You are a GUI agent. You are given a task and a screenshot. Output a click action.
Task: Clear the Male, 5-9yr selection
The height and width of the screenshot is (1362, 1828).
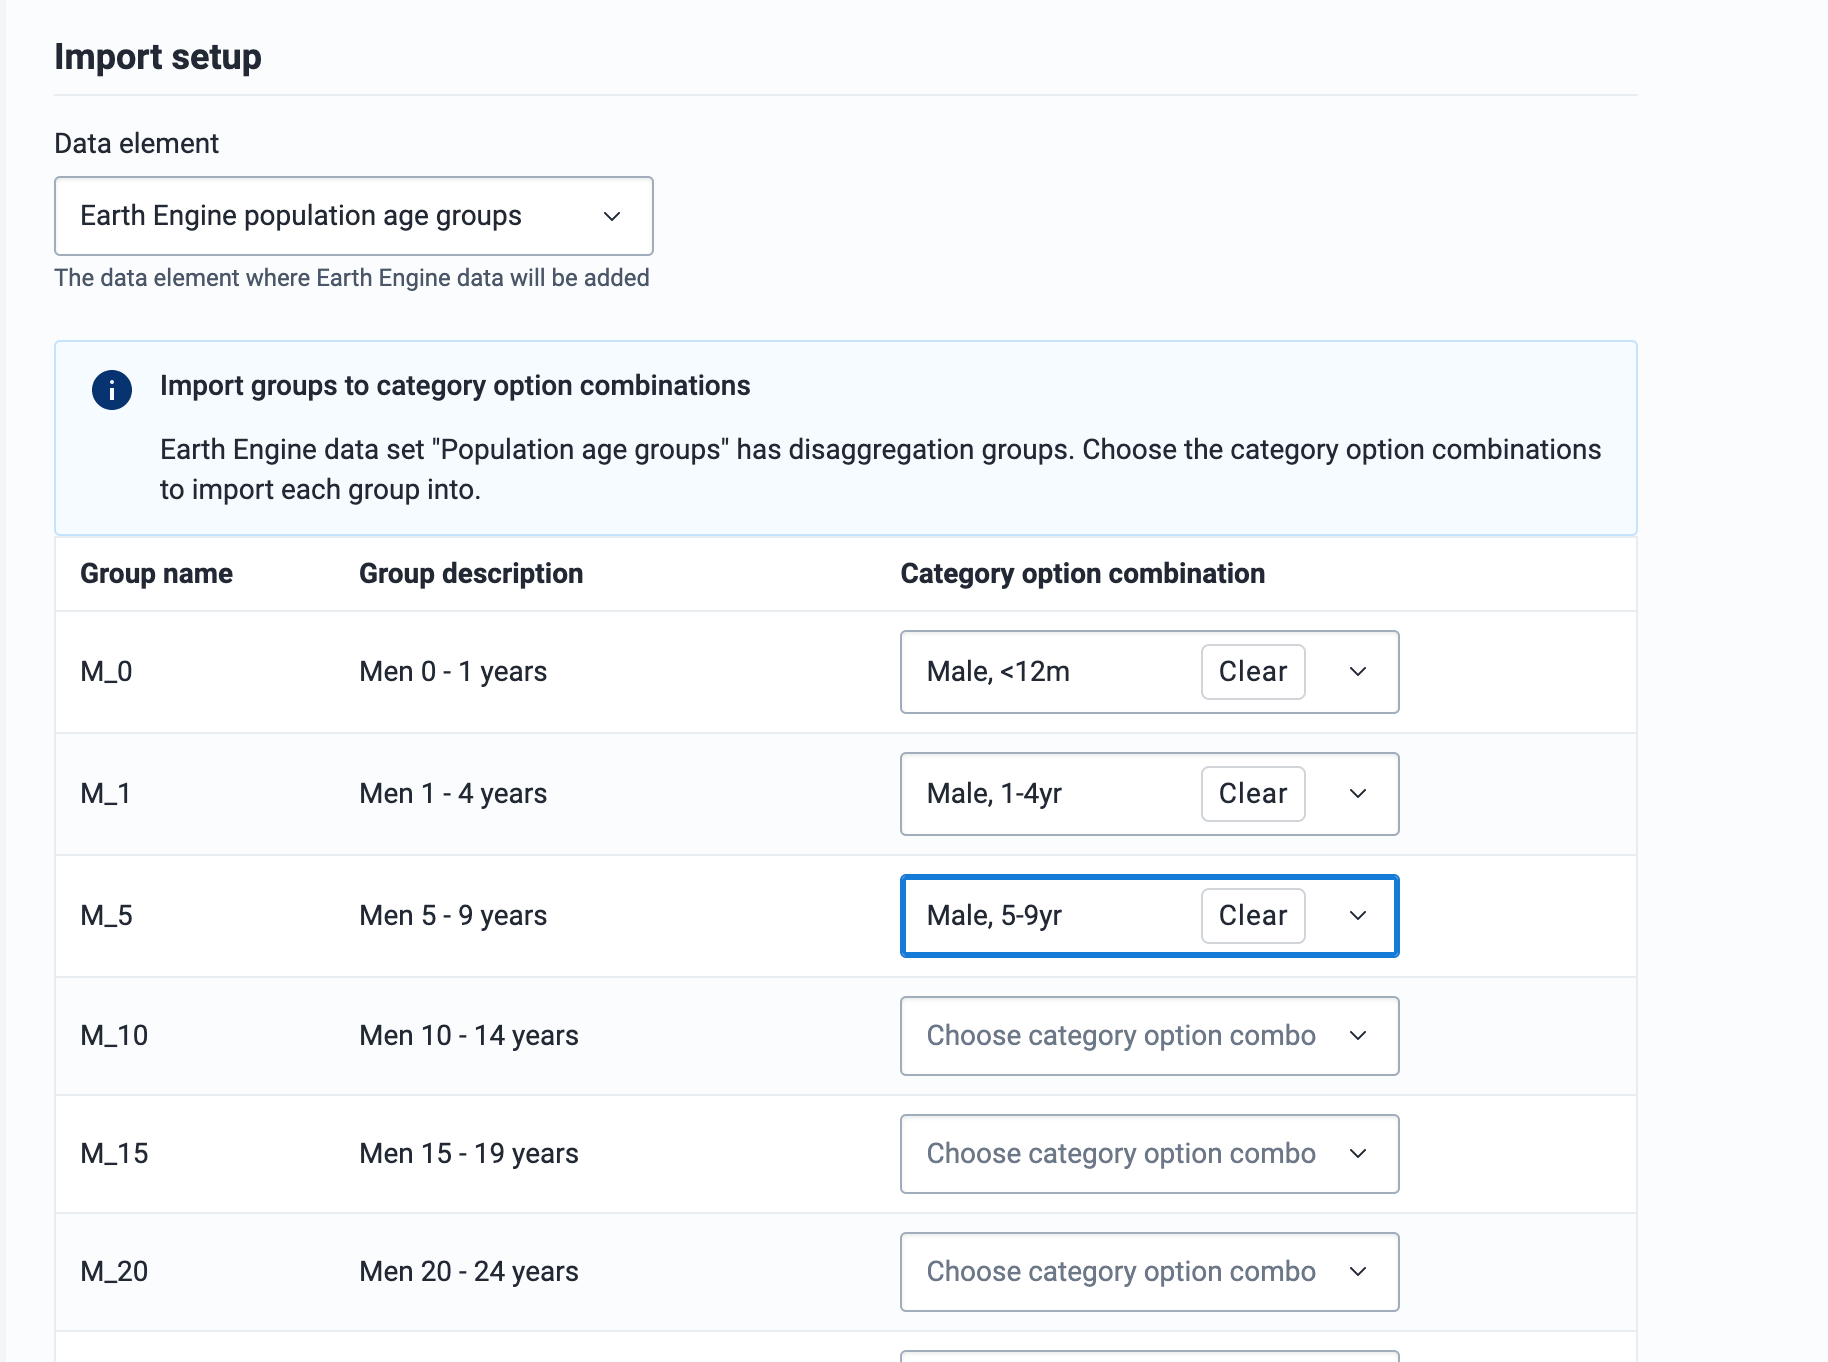1252,916
